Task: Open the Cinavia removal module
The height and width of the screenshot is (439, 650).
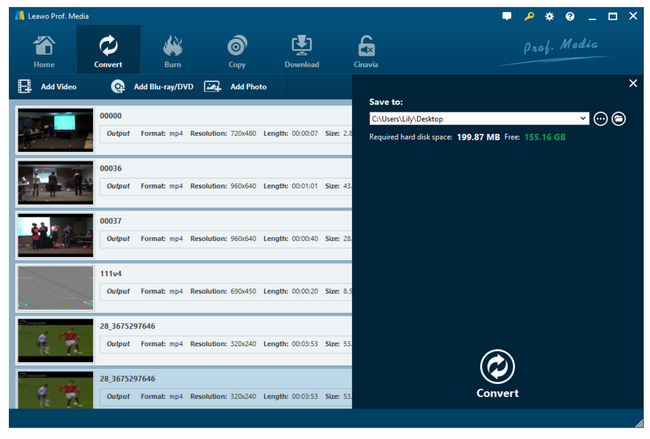Action: [366, 52]
